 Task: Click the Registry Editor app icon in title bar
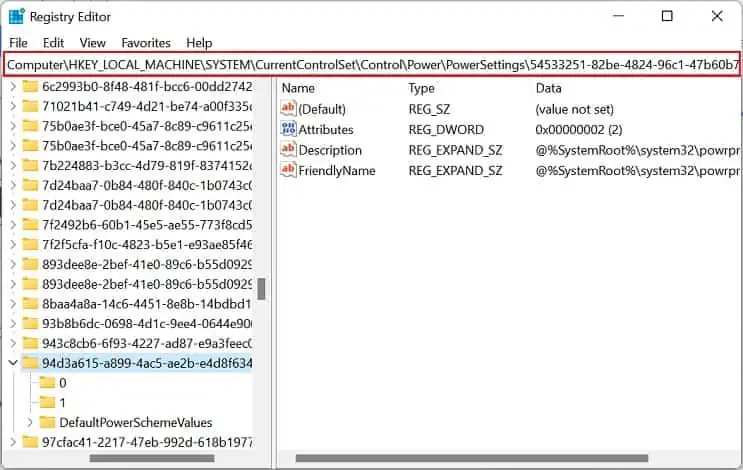(17, 17)
